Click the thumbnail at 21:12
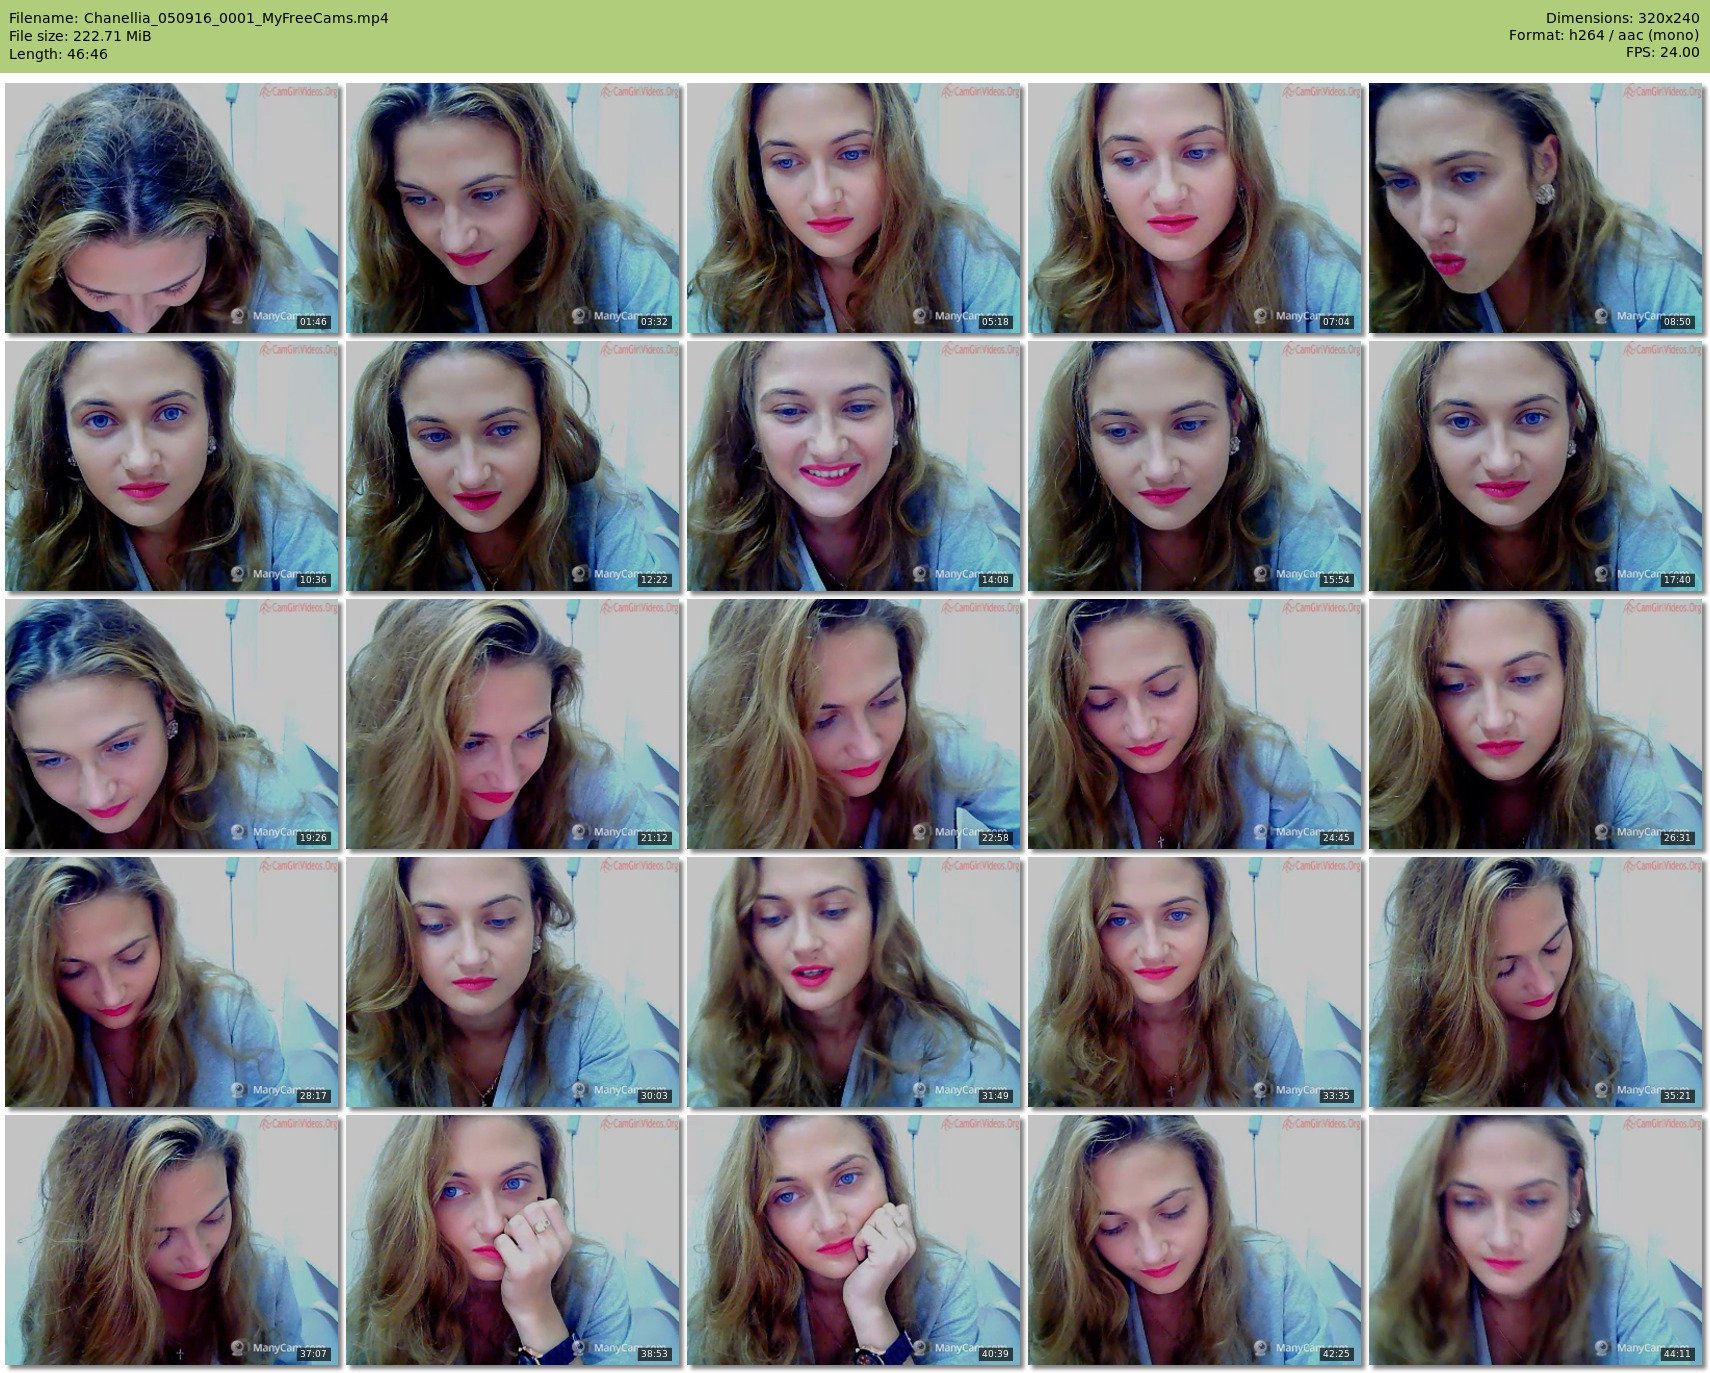Image resolution: width=1710 pixels, height=1373 pixels. pyautogui.click(x=513, y=724)
